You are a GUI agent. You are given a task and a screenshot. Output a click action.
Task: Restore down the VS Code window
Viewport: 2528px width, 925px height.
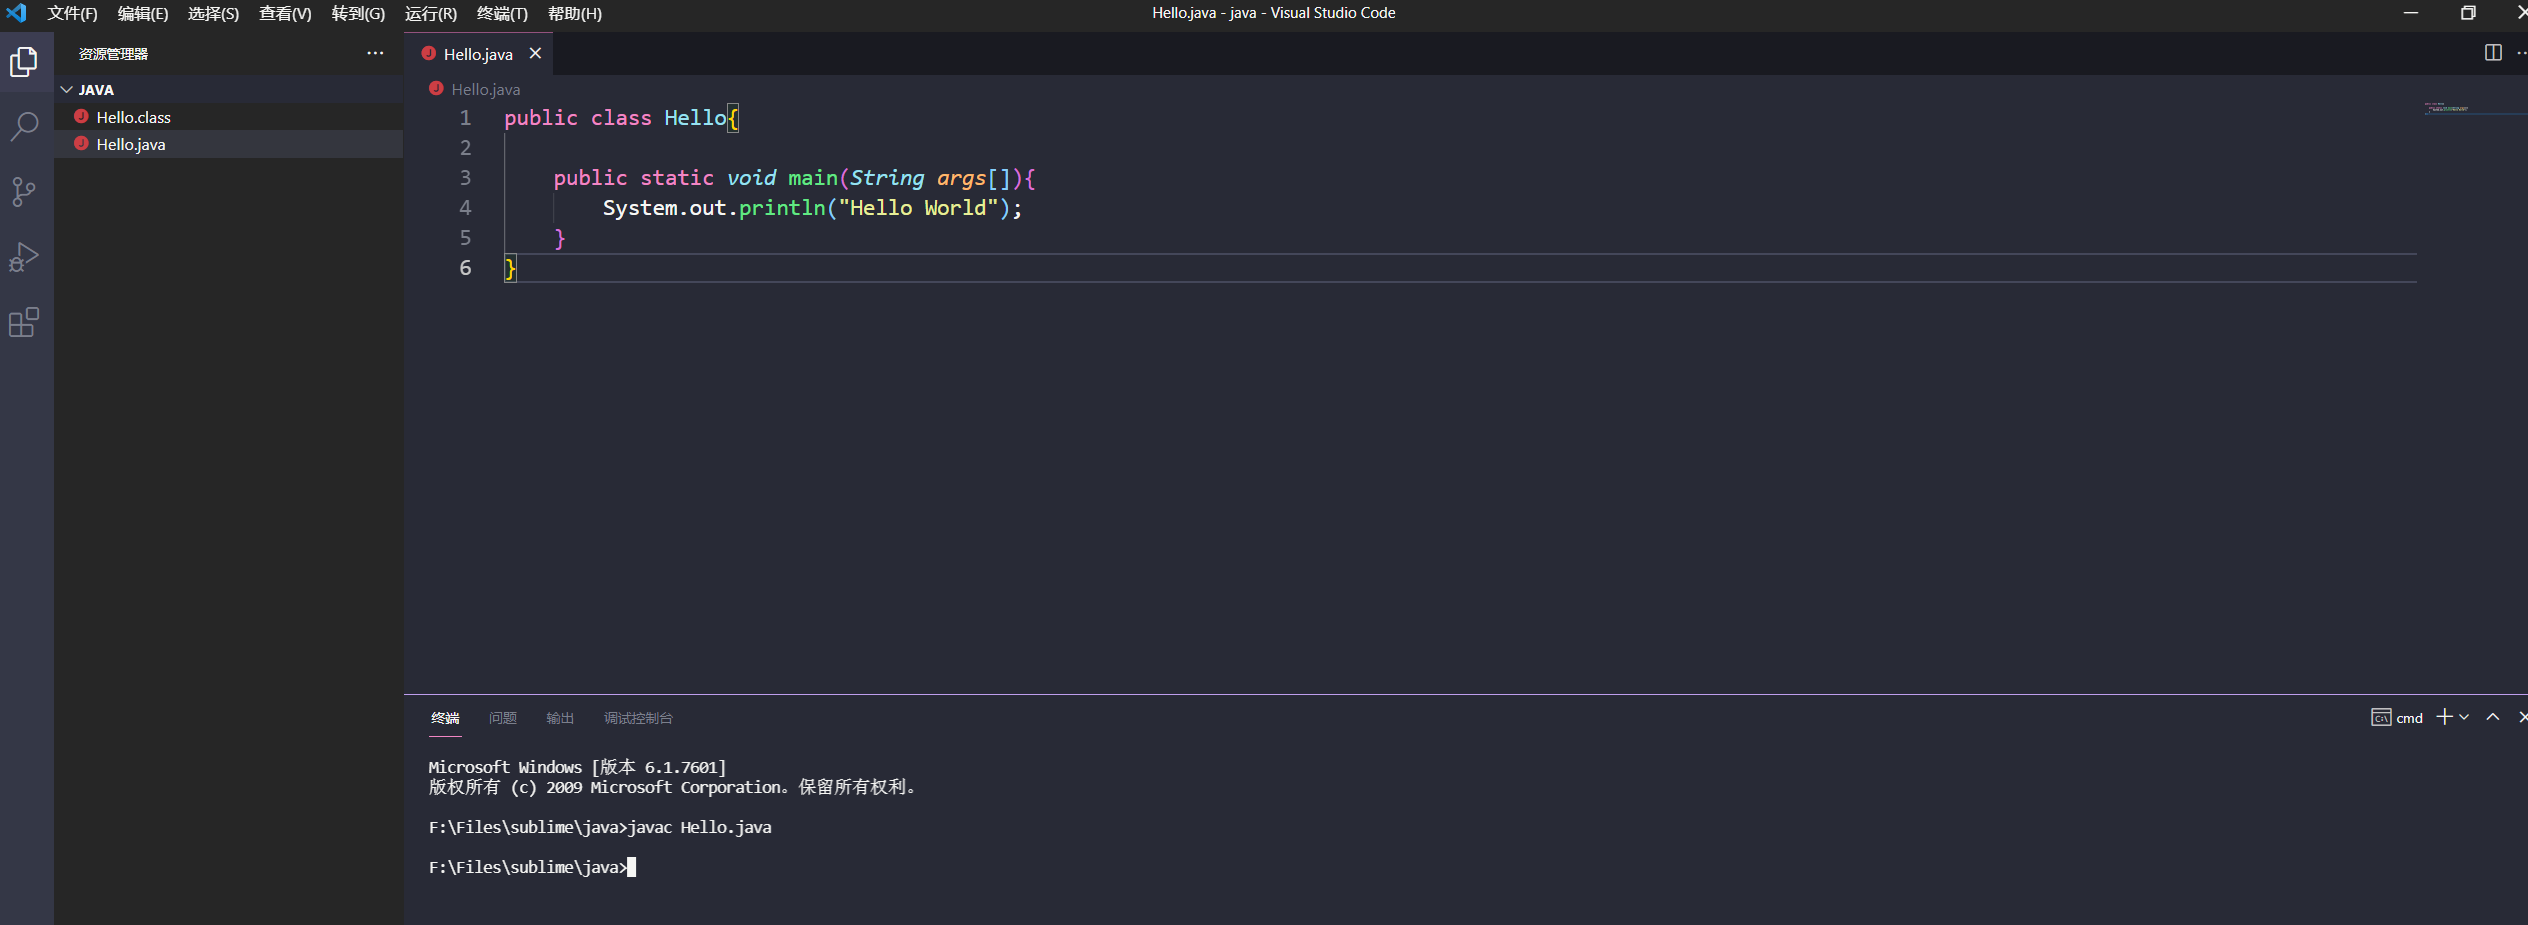click(2468, 13)
